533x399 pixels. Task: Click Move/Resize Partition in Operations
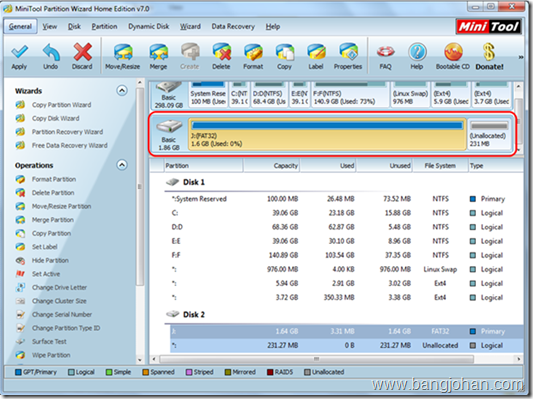62,206
